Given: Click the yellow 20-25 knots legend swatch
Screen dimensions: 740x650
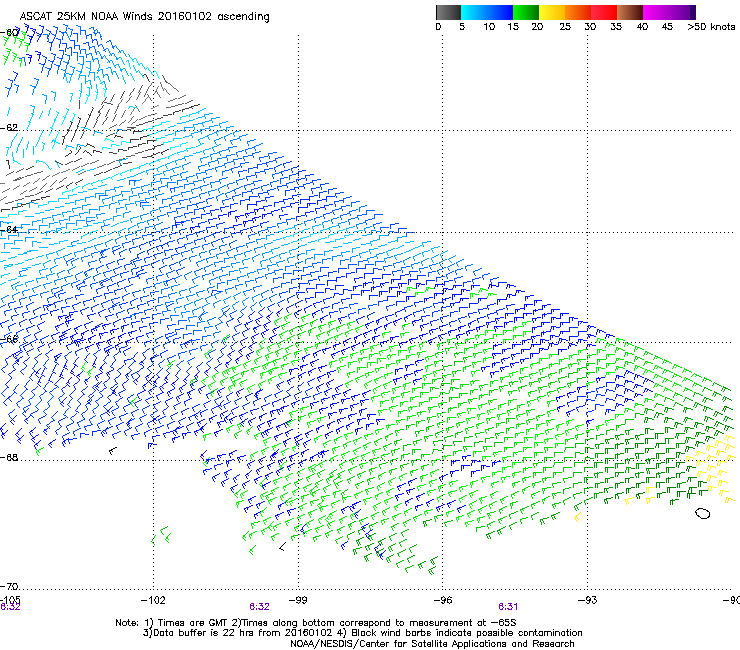Looking at the screenshot, I should point(552,12).
